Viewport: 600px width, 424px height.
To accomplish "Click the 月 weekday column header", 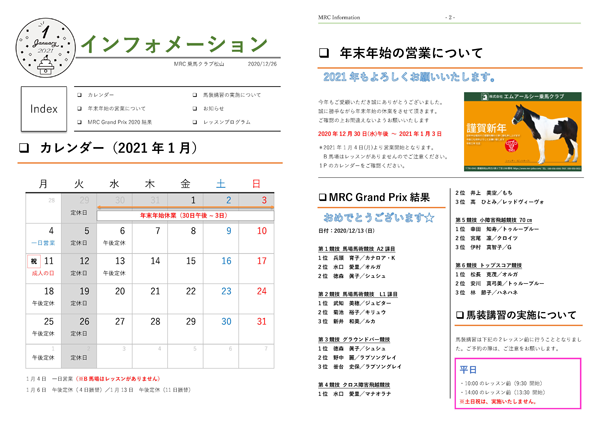I will (x=43, y=184).
